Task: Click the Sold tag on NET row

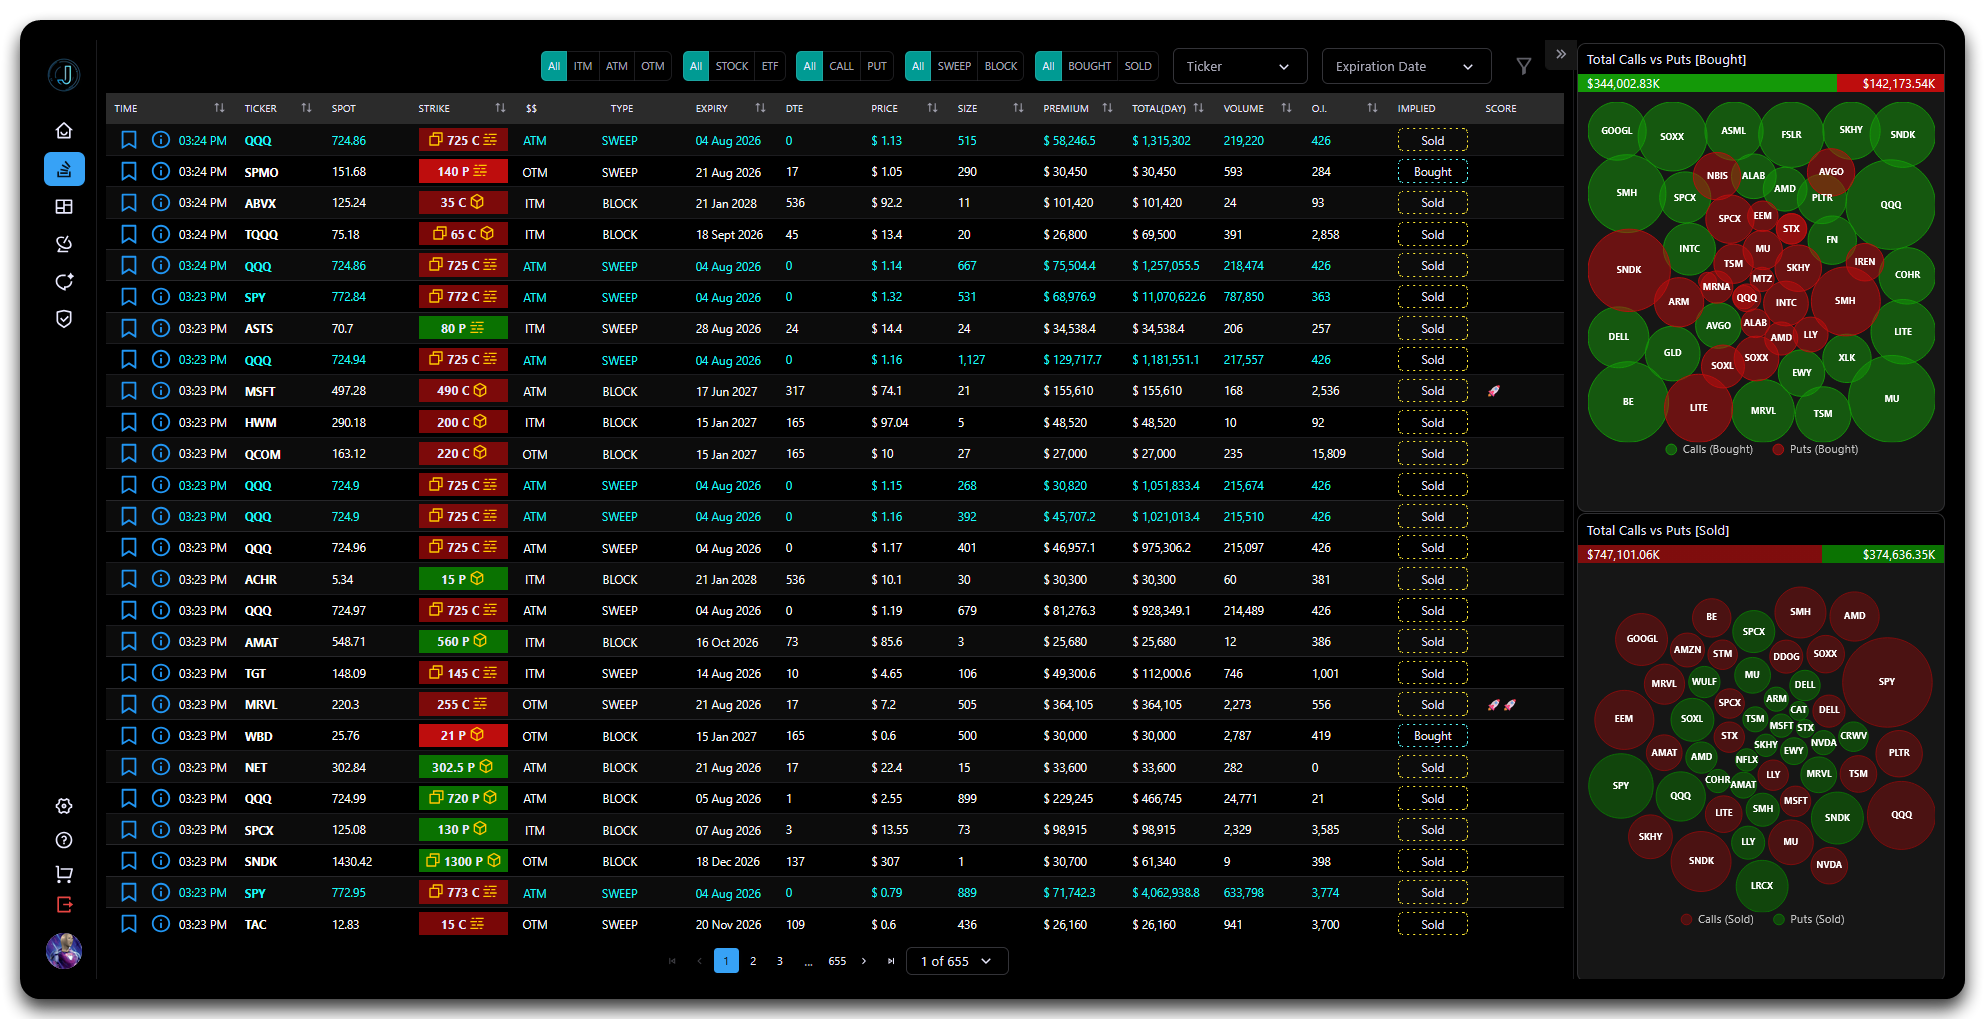Action: pyautogui.click(x=1432, y=767)
